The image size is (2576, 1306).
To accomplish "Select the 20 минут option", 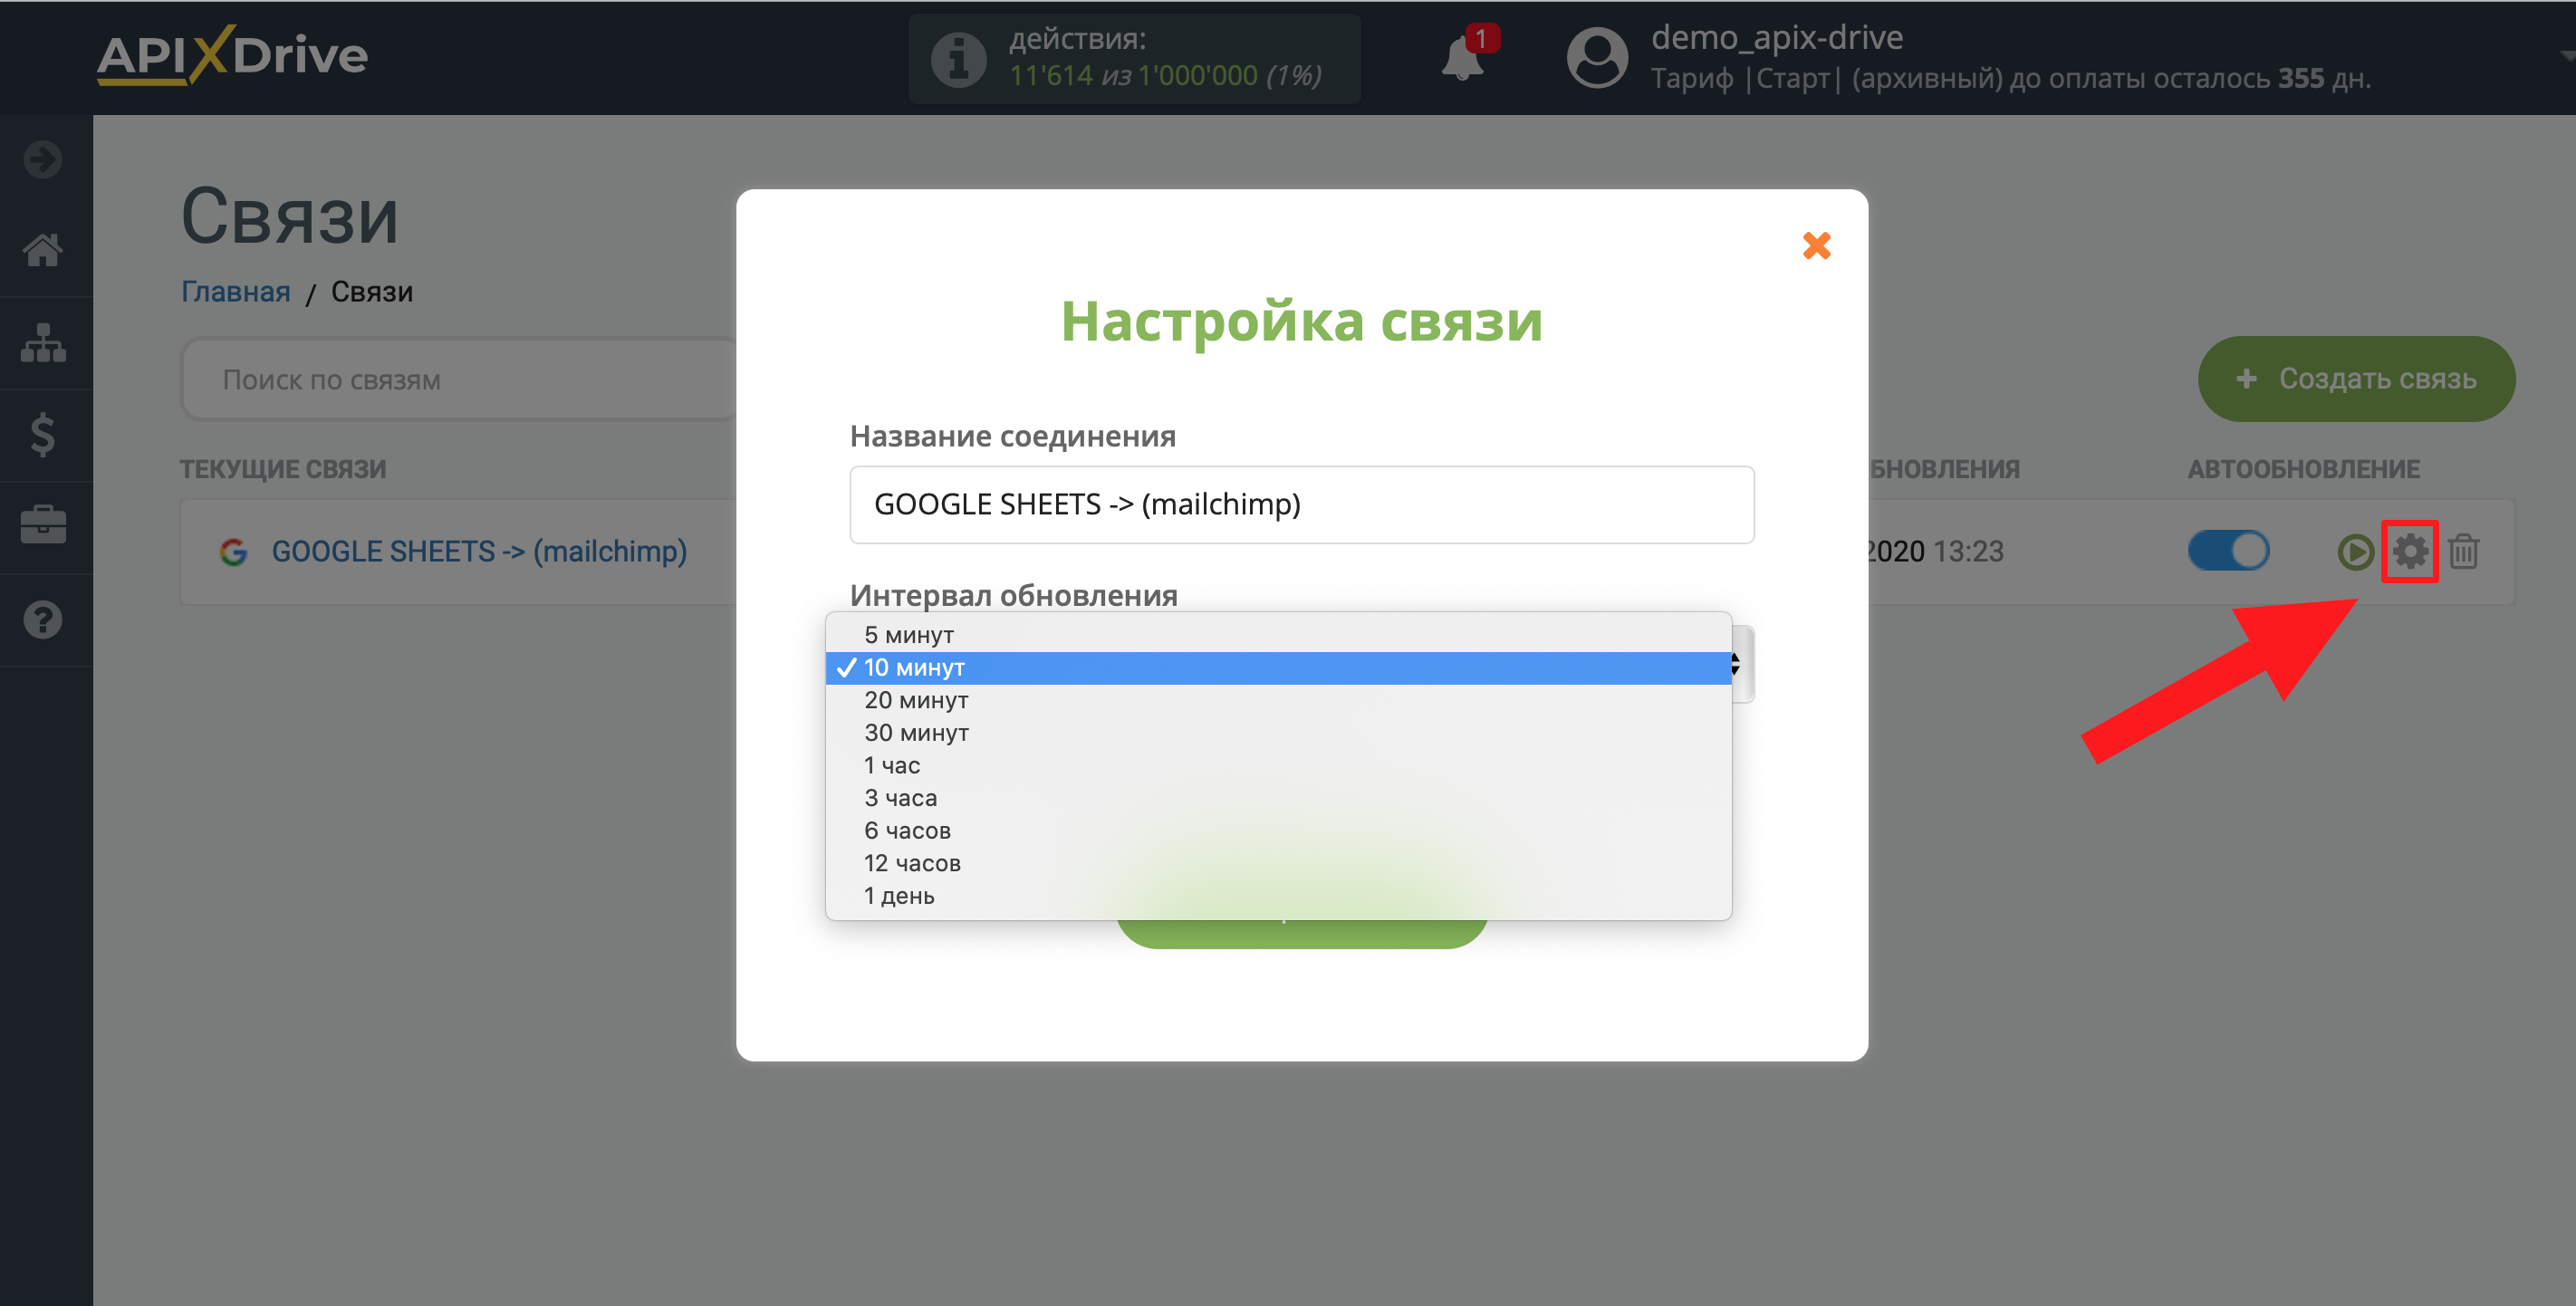I will pos(1278,700).
